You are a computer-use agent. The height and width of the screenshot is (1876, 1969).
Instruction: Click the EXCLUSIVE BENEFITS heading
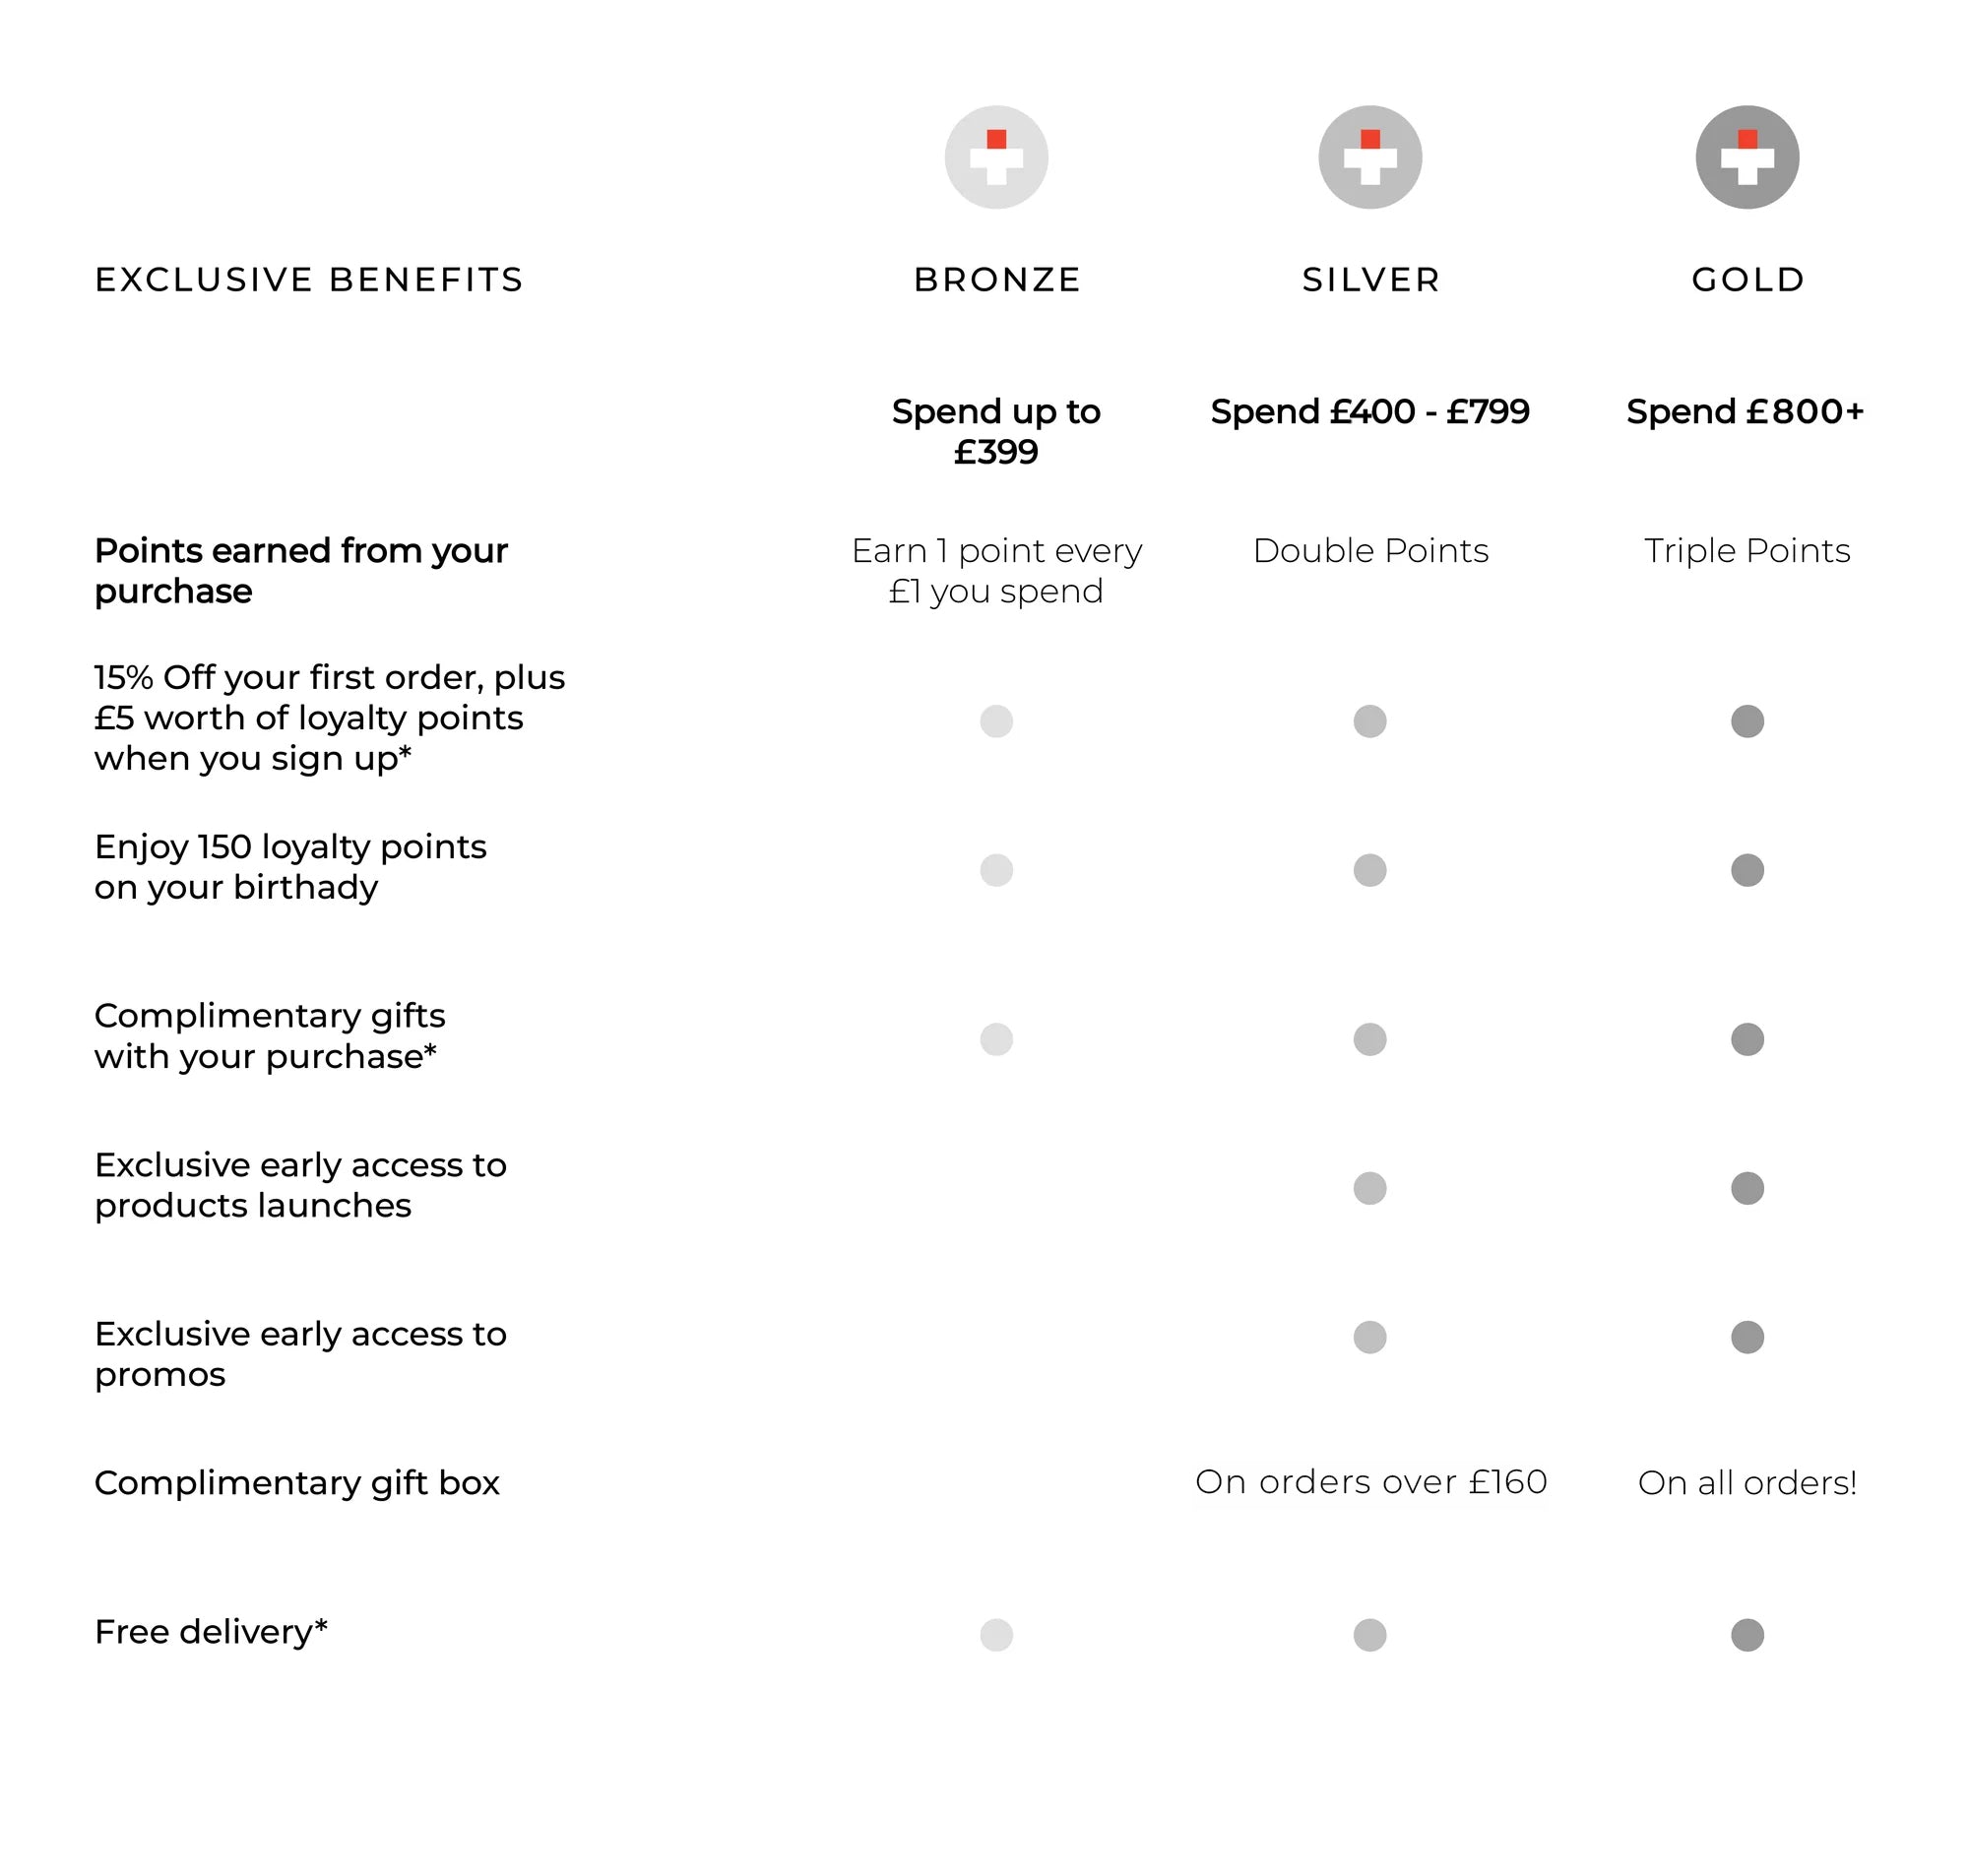[x=309, y=280]
